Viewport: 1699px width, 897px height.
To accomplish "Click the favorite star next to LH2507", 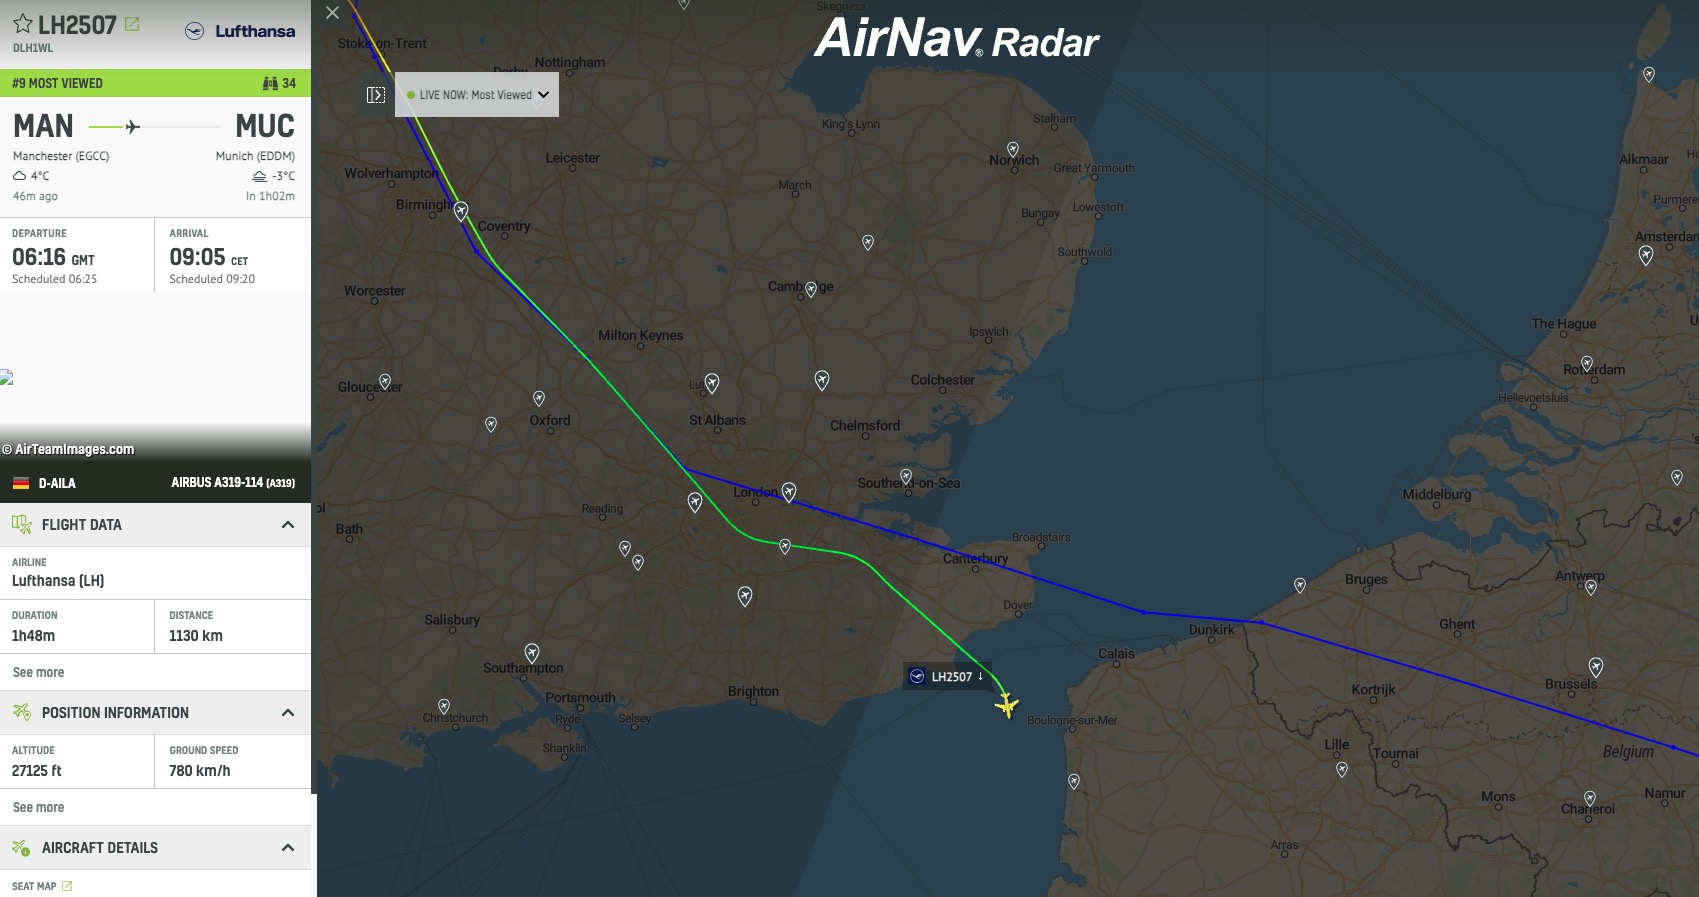I will click(22, 23).
